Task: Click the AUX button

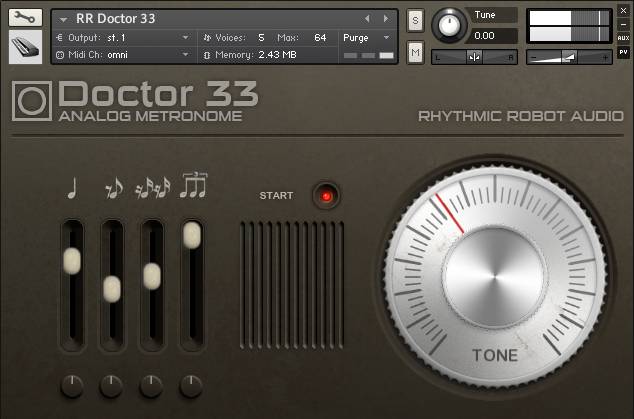Action: [x=623, y=38]
